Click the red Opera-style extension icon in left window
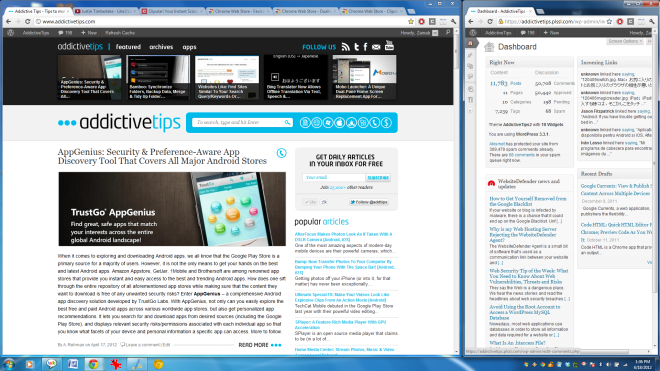This screenshot has height=371, width=660. pyautogui.click(x=421, y=21)
